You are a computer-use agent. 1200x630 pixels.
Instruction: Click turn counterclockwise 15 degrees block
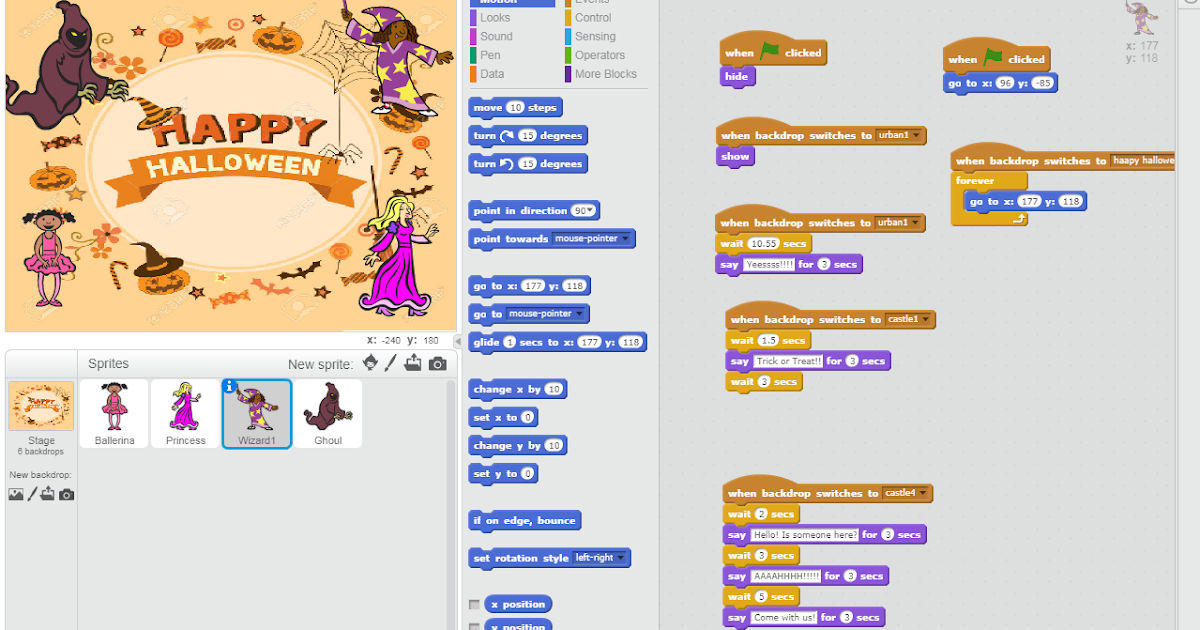click(x=528, y=163)
